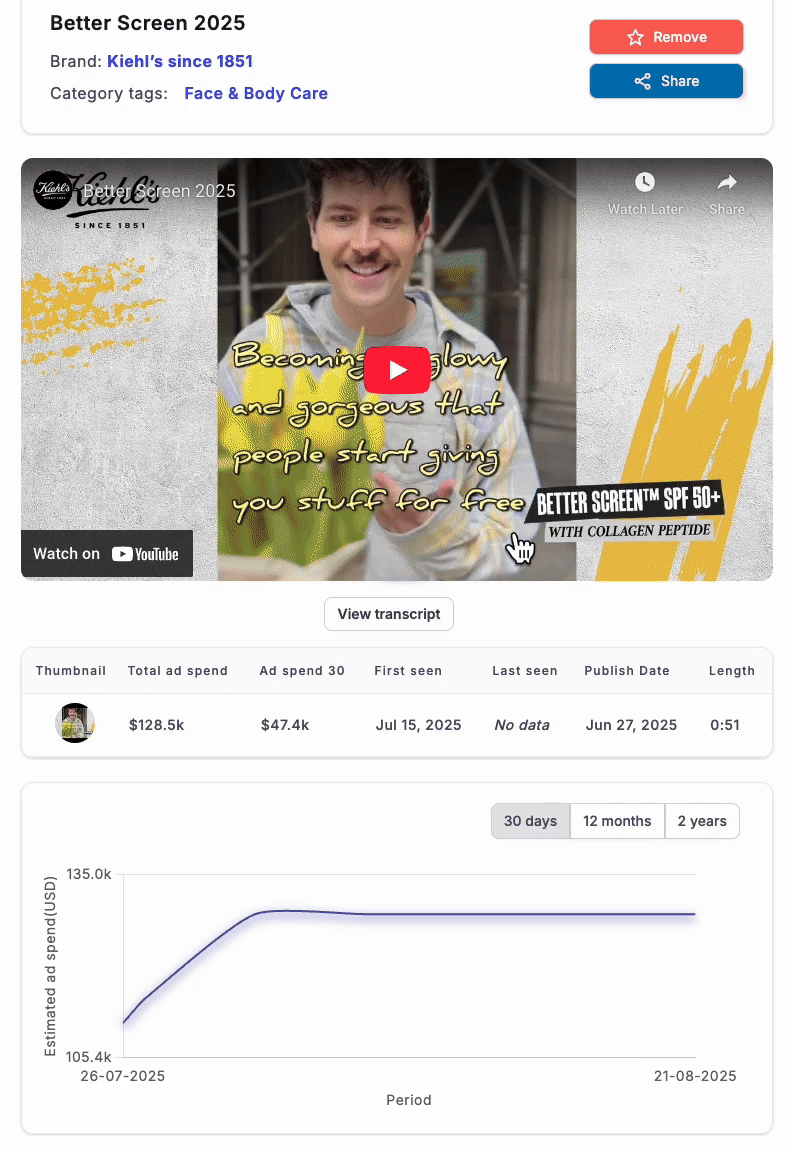Click the Period axis title
Screen dimensions: 790x1152
409,1100
